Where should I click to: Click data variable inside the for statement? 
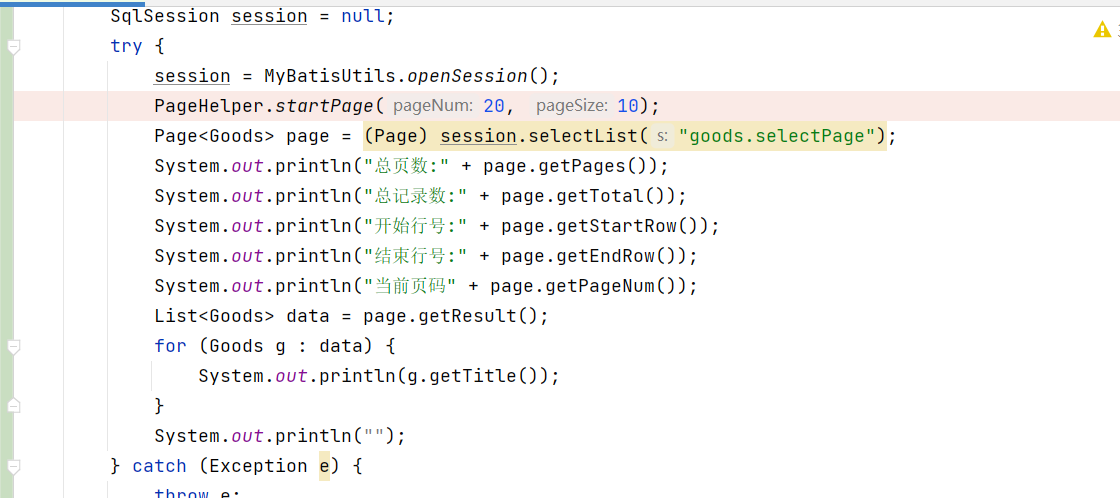[x=341, y=347]
